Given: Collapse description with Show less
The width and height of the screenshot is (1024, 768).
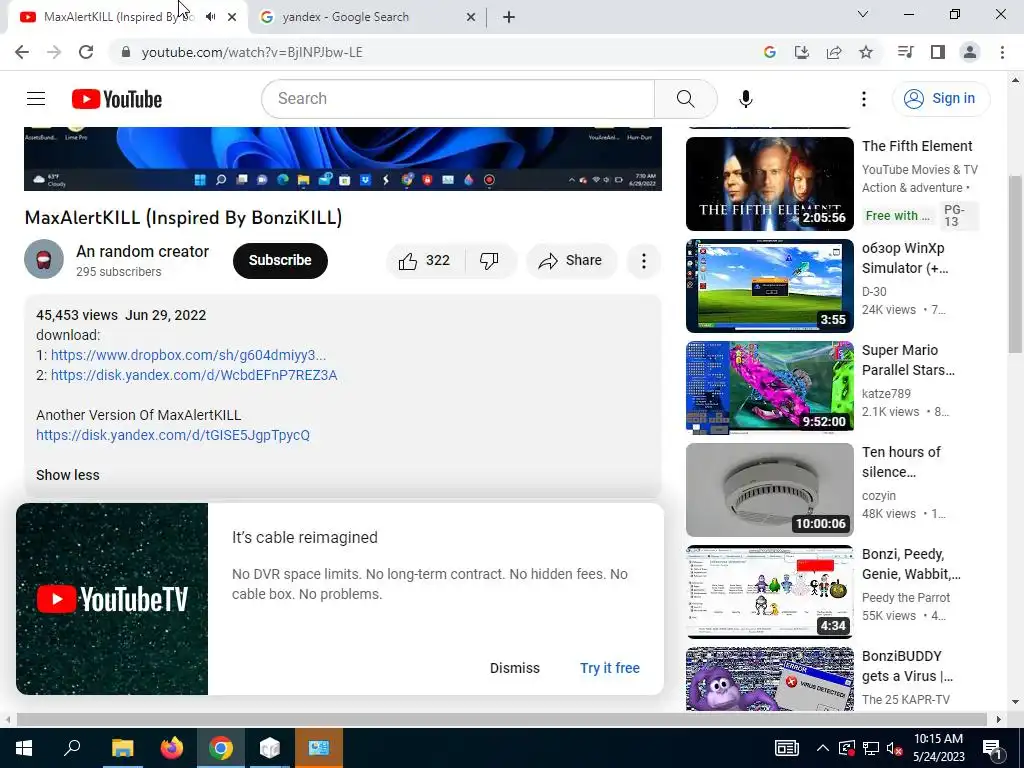Looking at the screenshot, I should (68, 475).
